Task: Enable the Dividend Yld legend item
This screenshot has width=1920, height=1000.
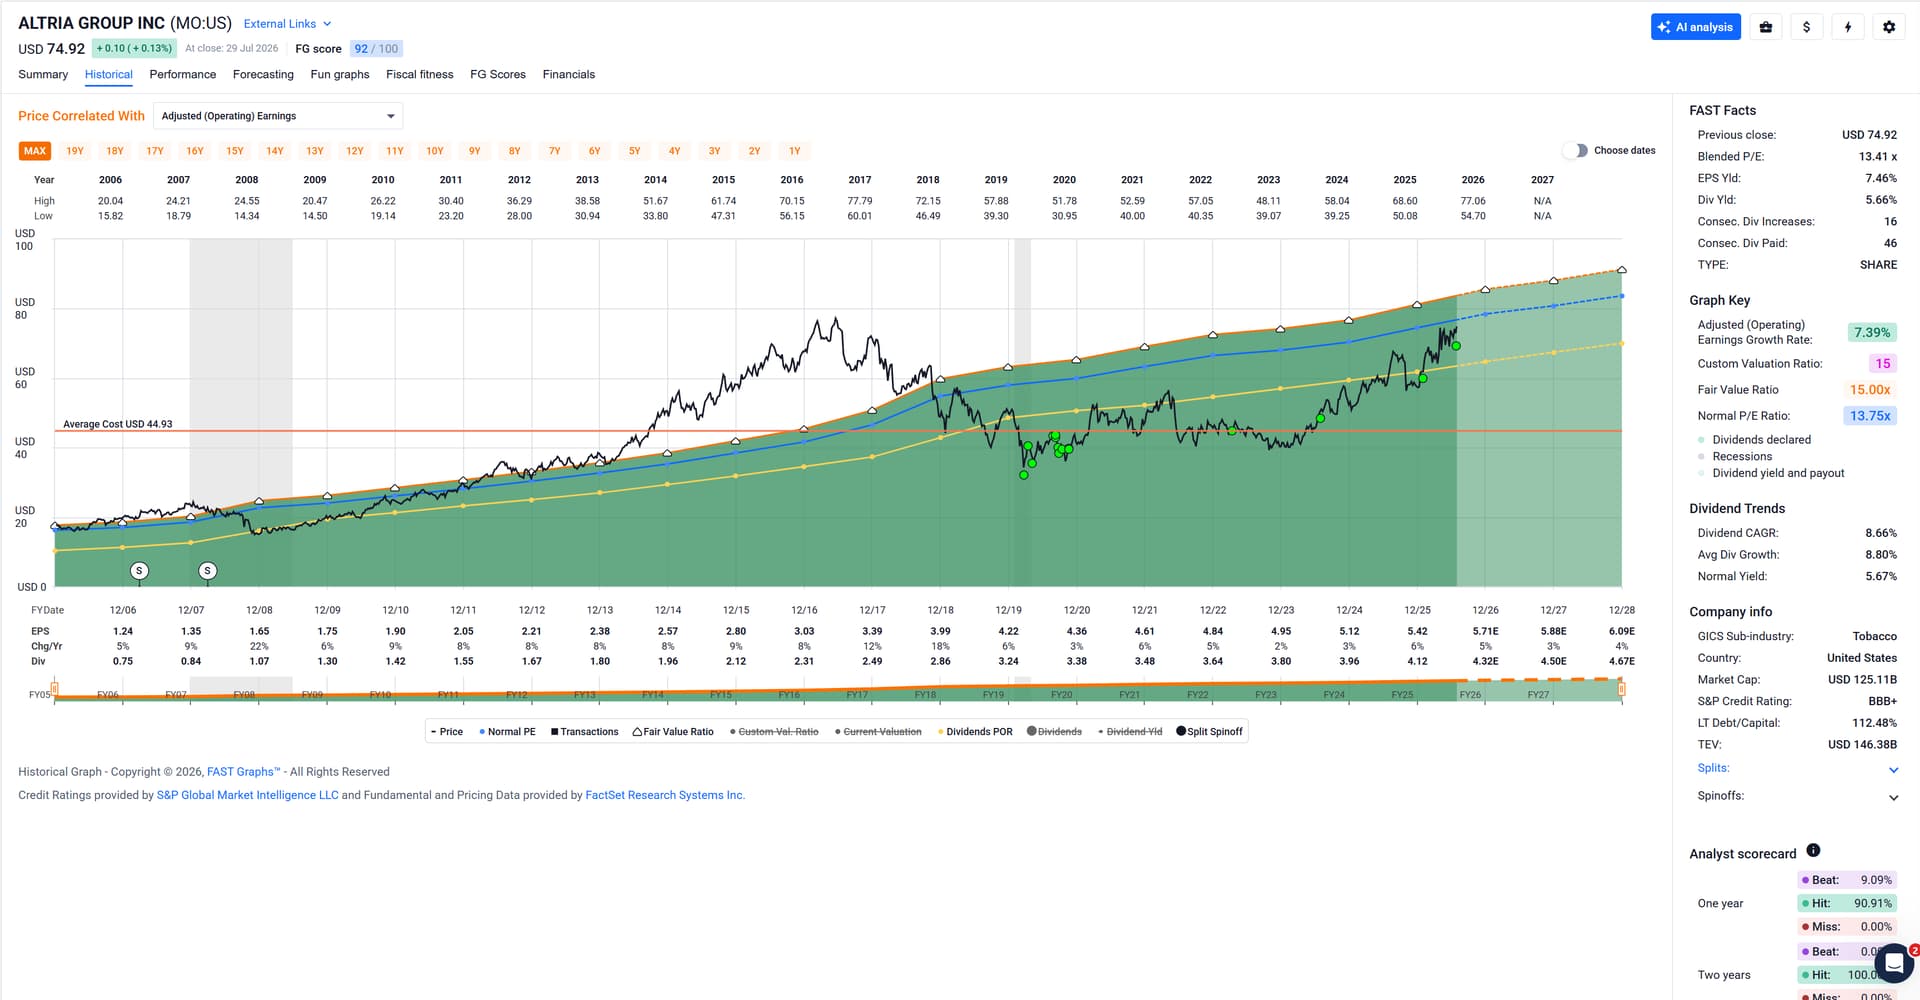Action: pos(1130,732)
